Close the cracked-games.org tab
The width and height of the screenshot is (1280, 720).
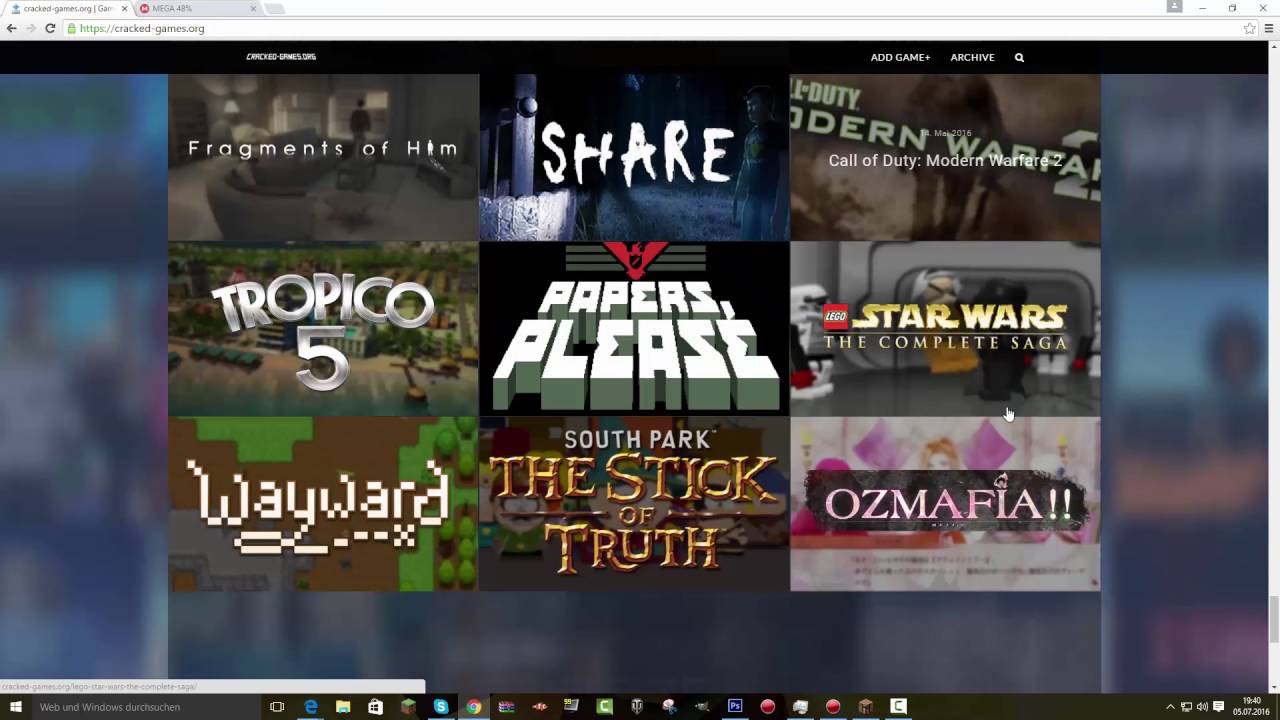(x=124, y=9)
